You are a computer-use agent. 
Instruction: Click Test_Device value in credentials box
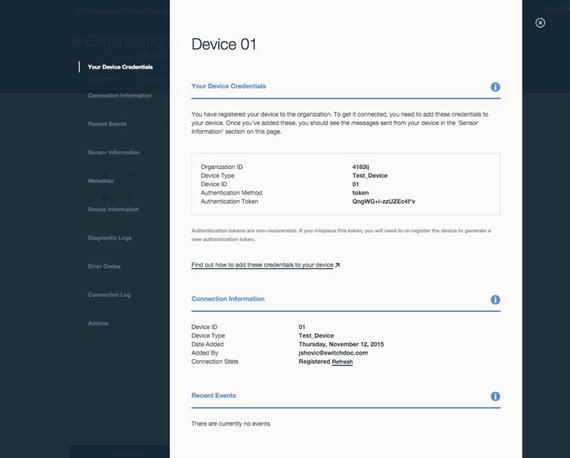click(x=370, y=176)
